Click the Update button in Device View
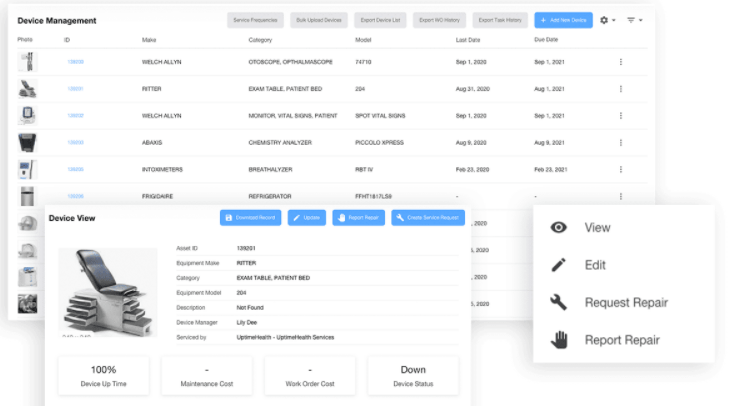Screen dimensions: 735x406 click(x=306, y=217)
